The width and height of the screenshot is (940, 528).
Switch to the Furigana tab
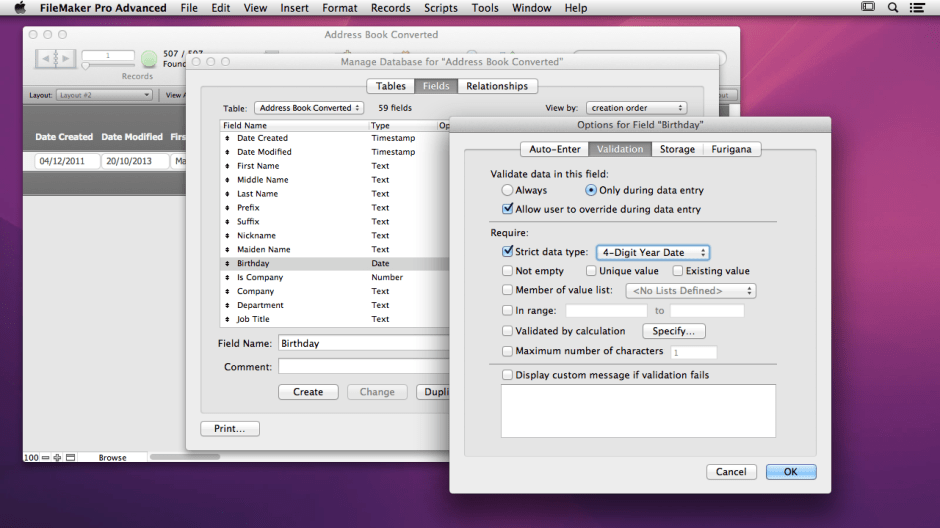(x=731, y=149)
